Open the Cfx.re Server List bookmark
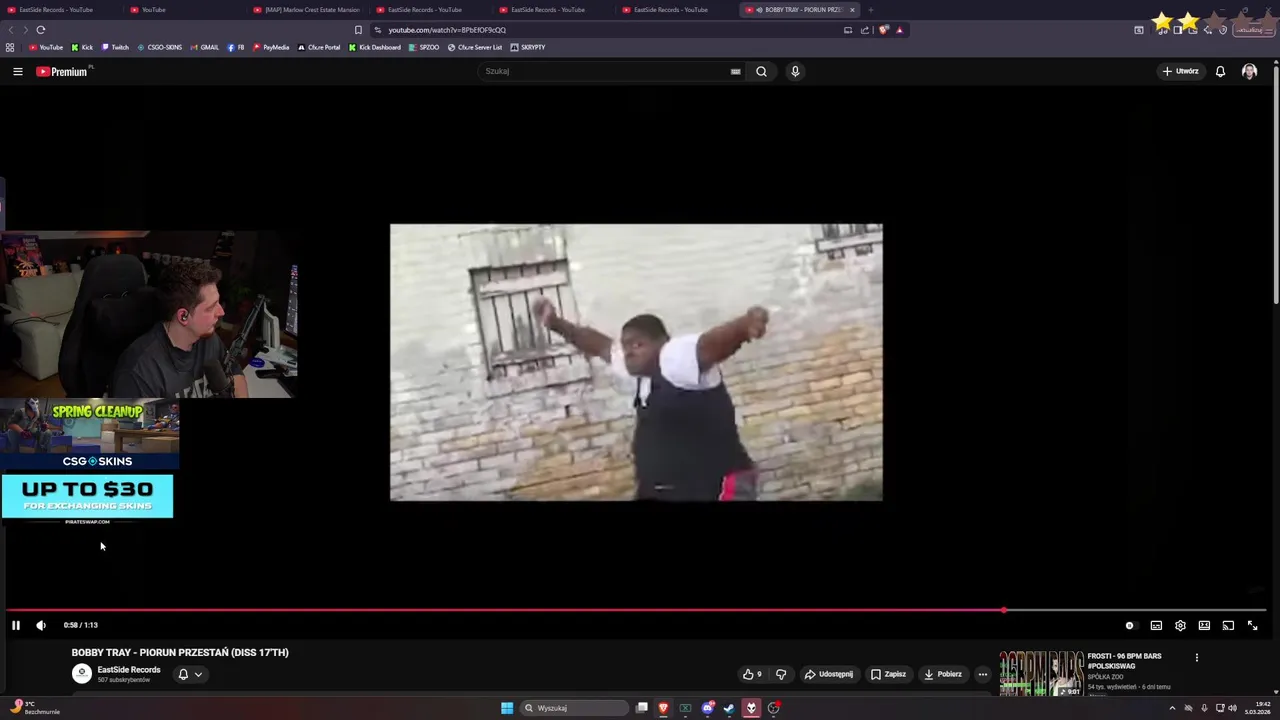The width and height of the screenshot is (1280, 720). (x=475, y=47)
